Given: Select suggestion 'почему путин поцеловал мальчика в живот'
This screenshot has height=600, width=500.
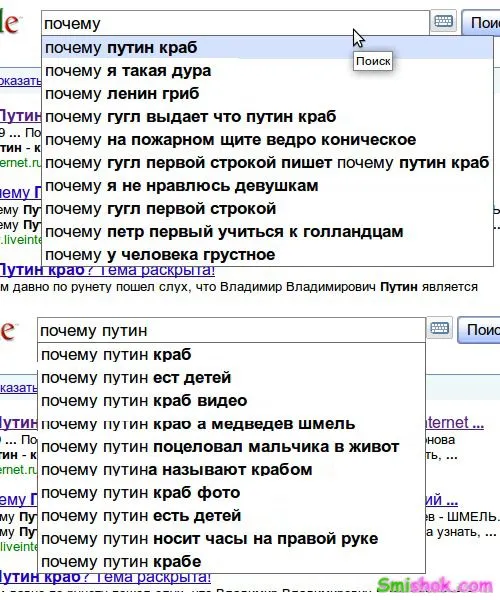Looking at the screenshot, I should tap(231, 447).
